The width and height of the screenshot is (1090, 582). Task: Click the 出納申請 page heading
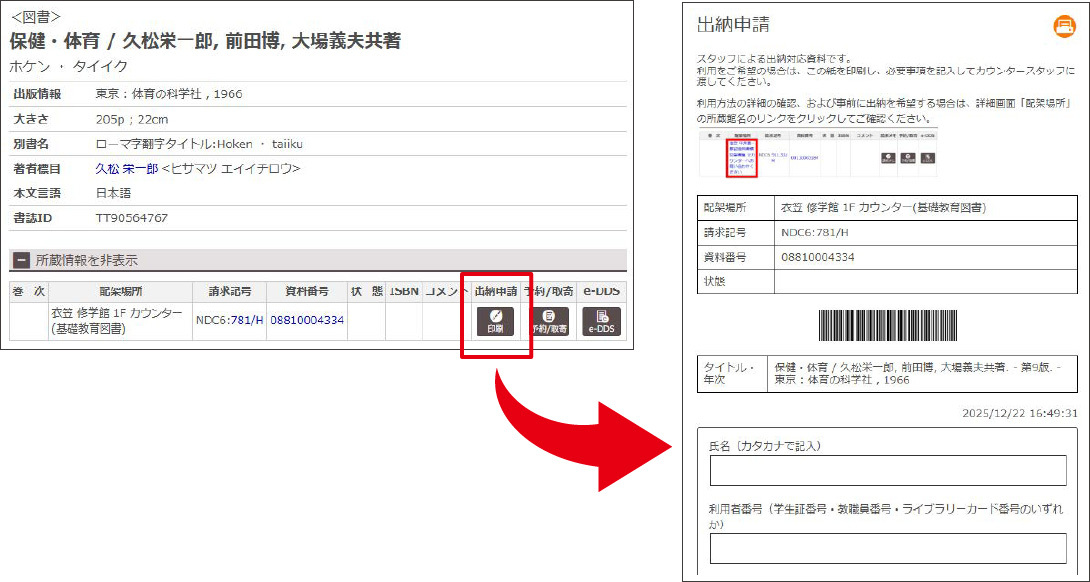click(x=732, y=25)
